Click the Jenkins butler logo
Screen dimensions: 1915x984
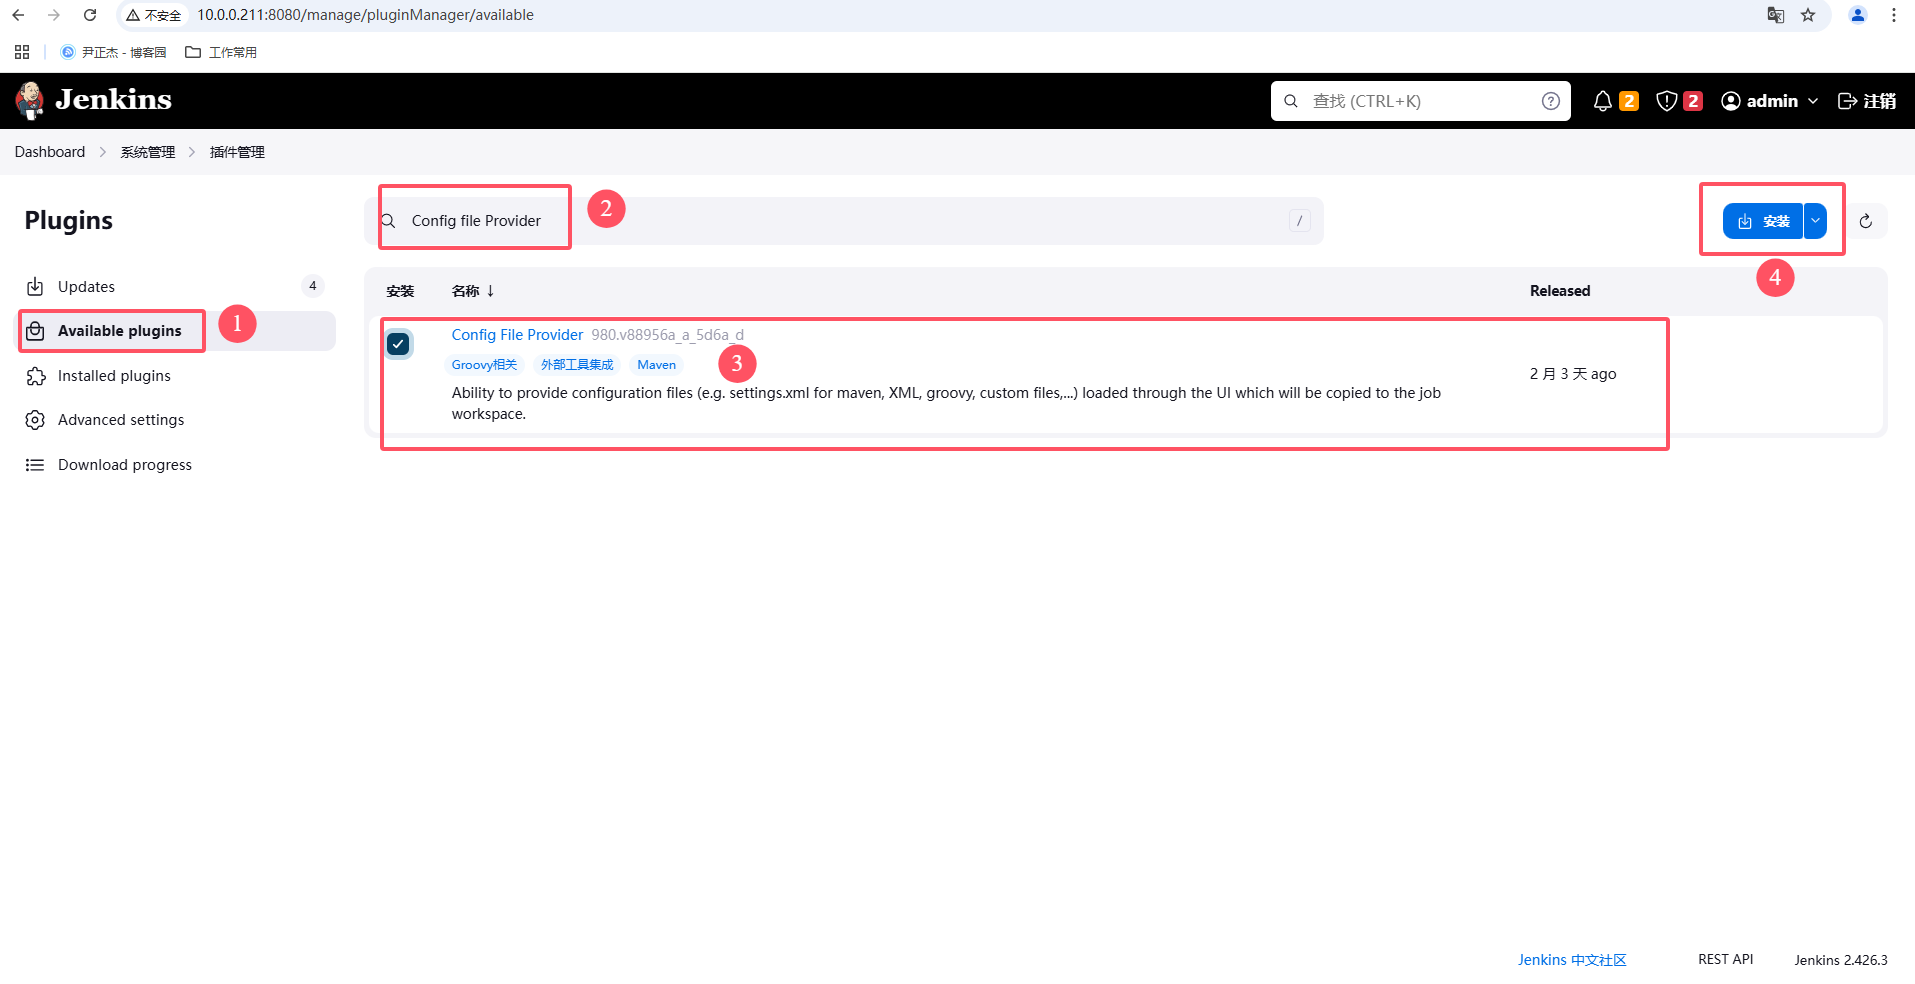[x=30, y=100]
